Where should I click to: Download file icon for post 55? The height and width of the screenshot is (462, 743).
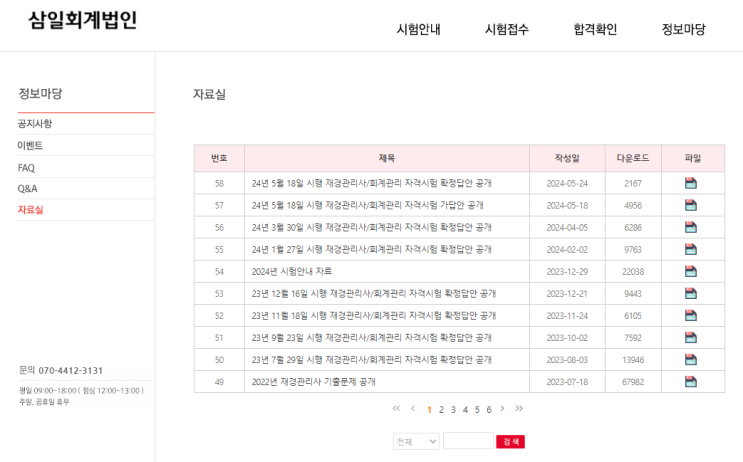[691, 249]
